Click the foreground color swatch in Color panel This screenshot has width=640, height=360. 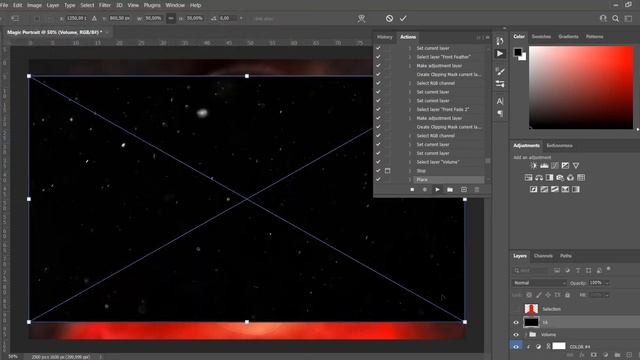coord(518,52)
